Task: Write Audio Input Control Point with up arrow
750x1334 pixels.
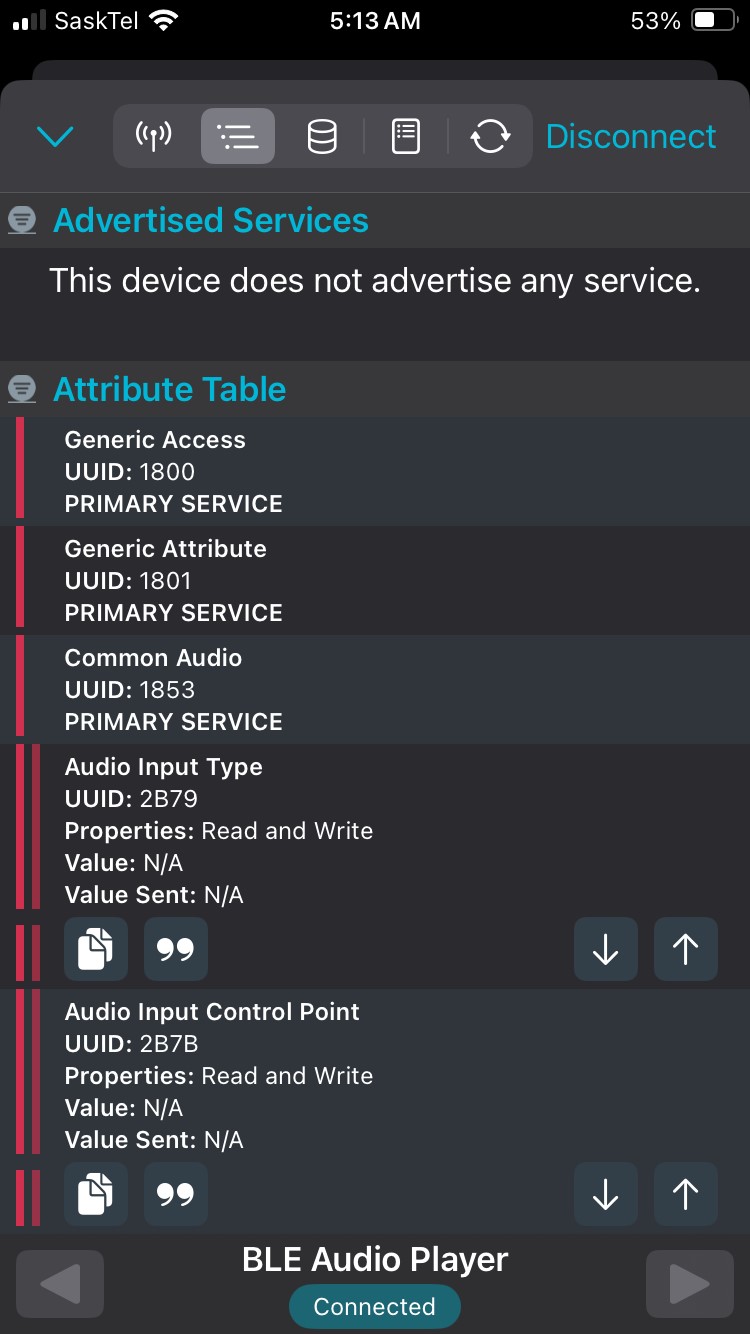Action: pos(685,1193)
